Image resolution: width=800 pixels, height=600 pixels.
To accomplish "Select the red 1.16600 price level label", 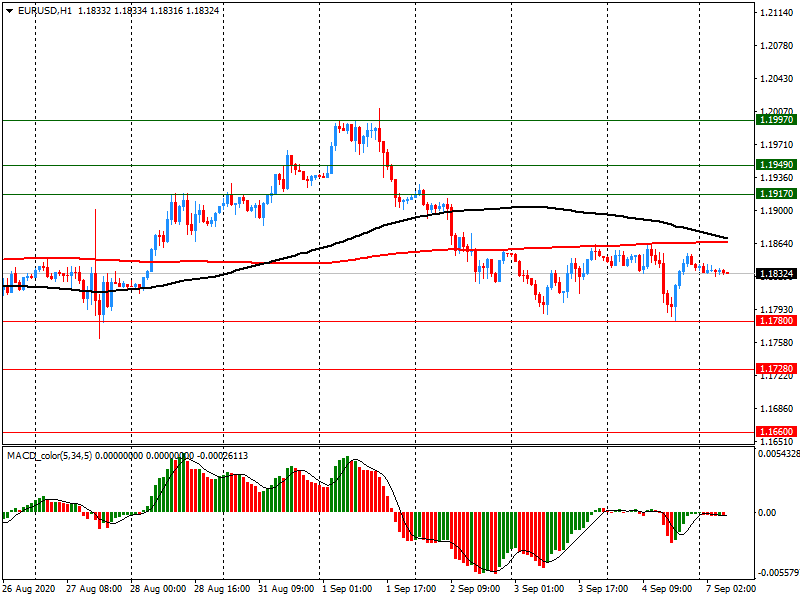I will (776, 433).
